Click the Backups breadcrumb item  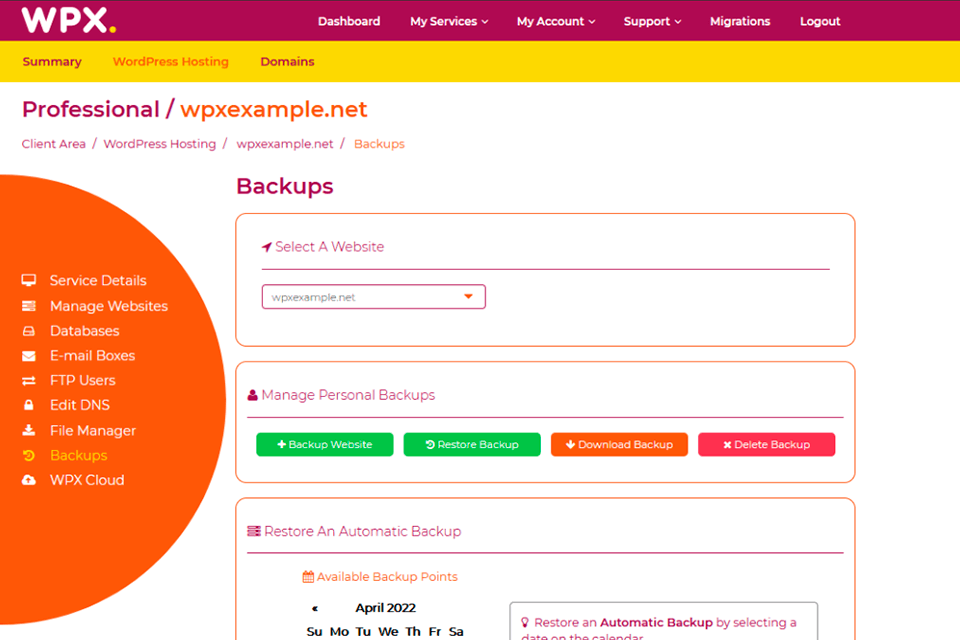(380, 144)
